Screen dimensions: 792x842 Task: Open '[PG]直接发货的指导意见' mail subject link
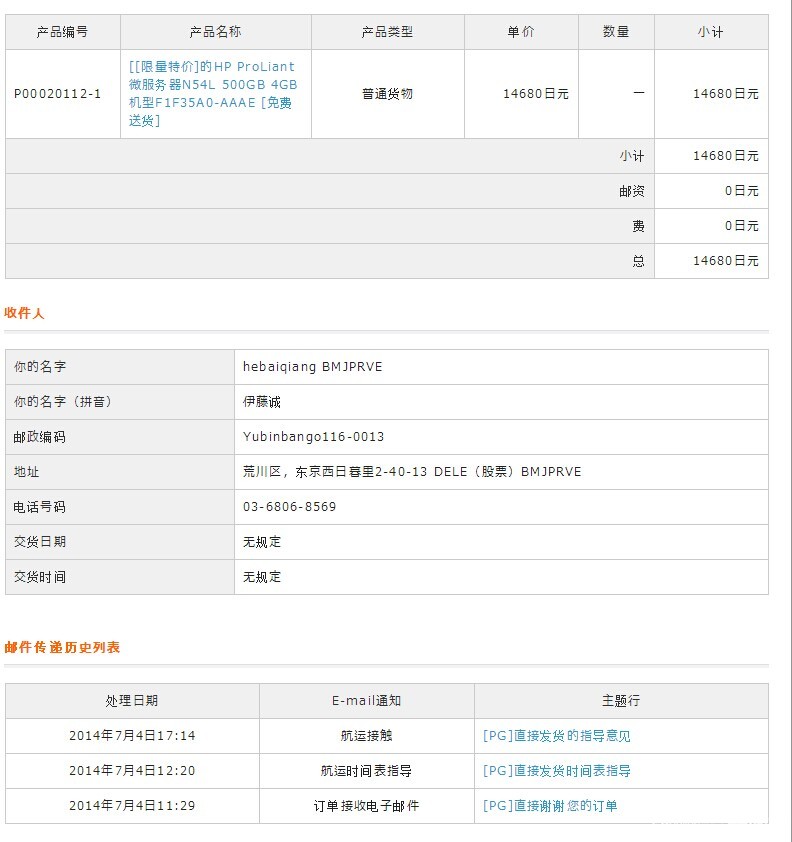coord(556,736)
